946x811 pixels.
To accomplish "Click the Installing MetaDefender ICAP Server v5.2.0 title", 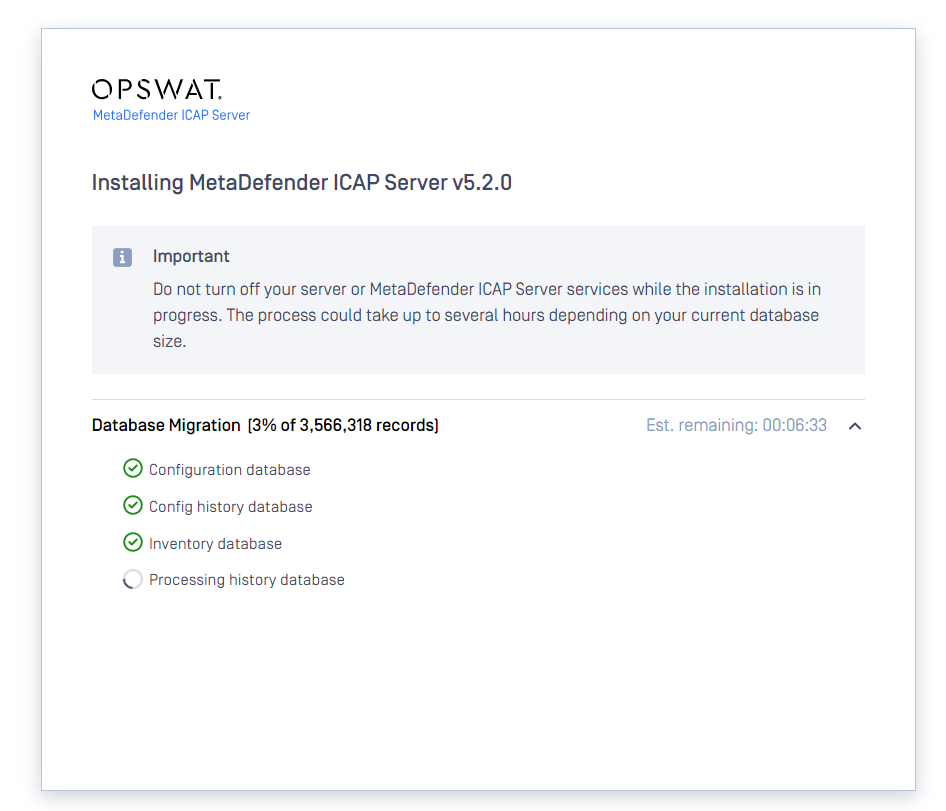I will [x=302, y=183].
